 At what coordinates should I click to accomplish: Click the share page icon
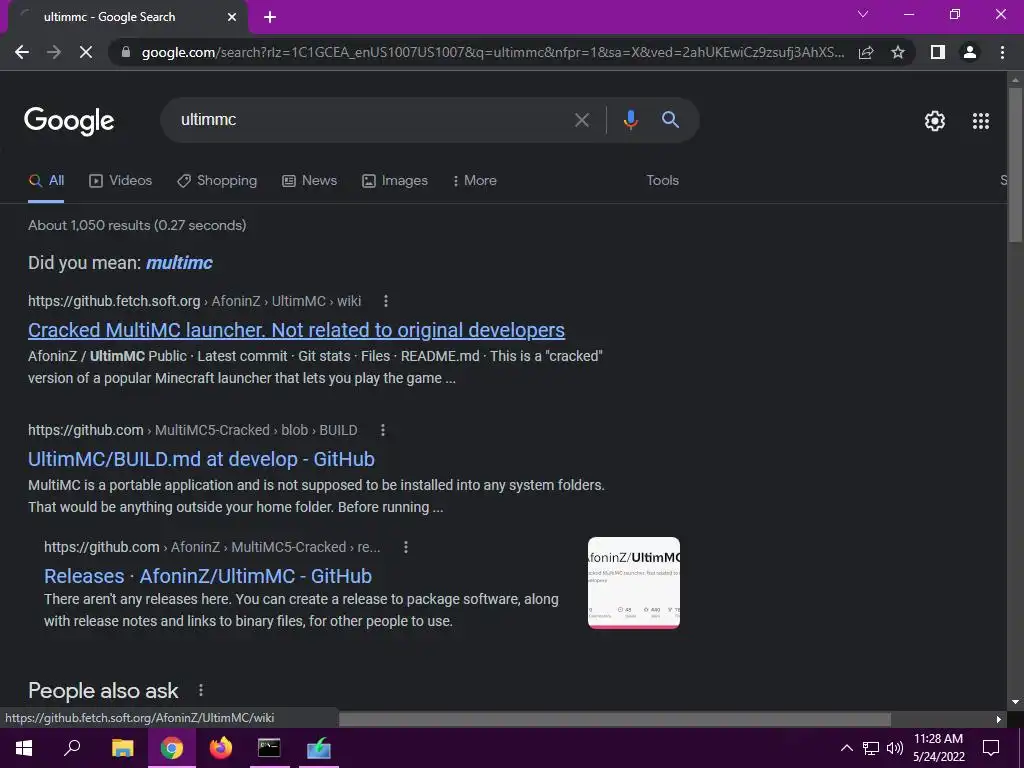866,52
